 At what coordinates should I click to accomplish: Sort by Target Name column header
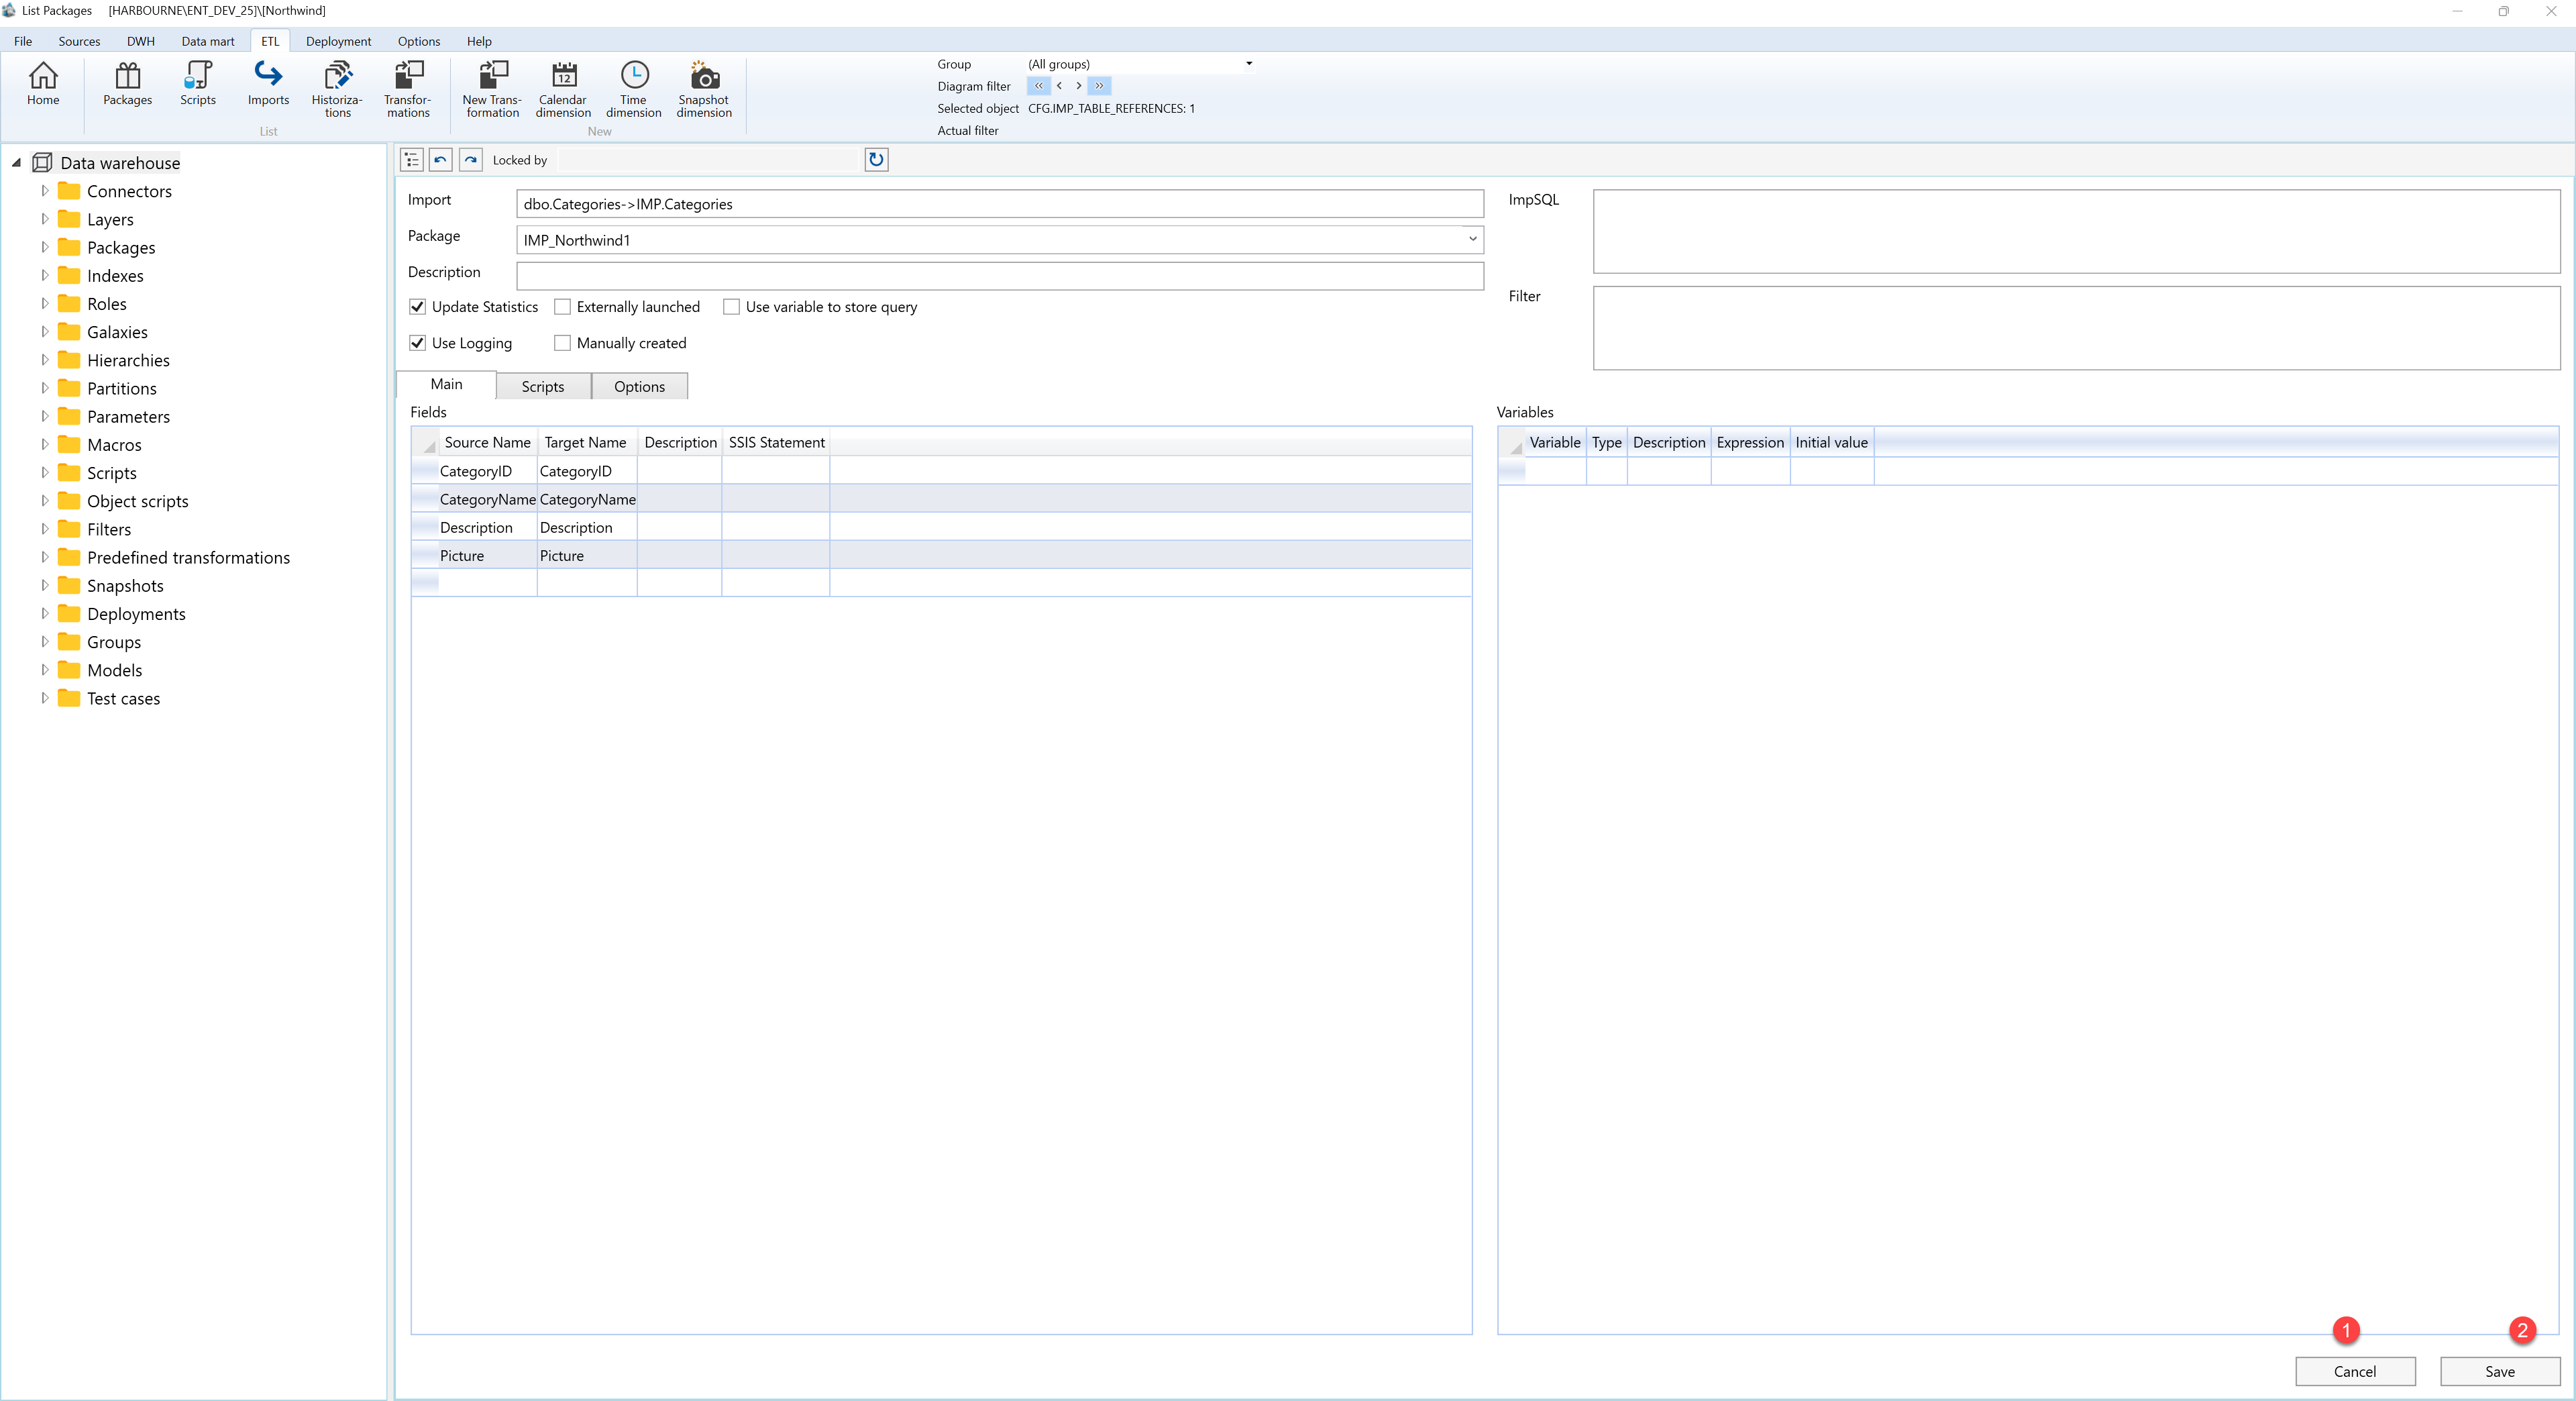coord(586,442)
